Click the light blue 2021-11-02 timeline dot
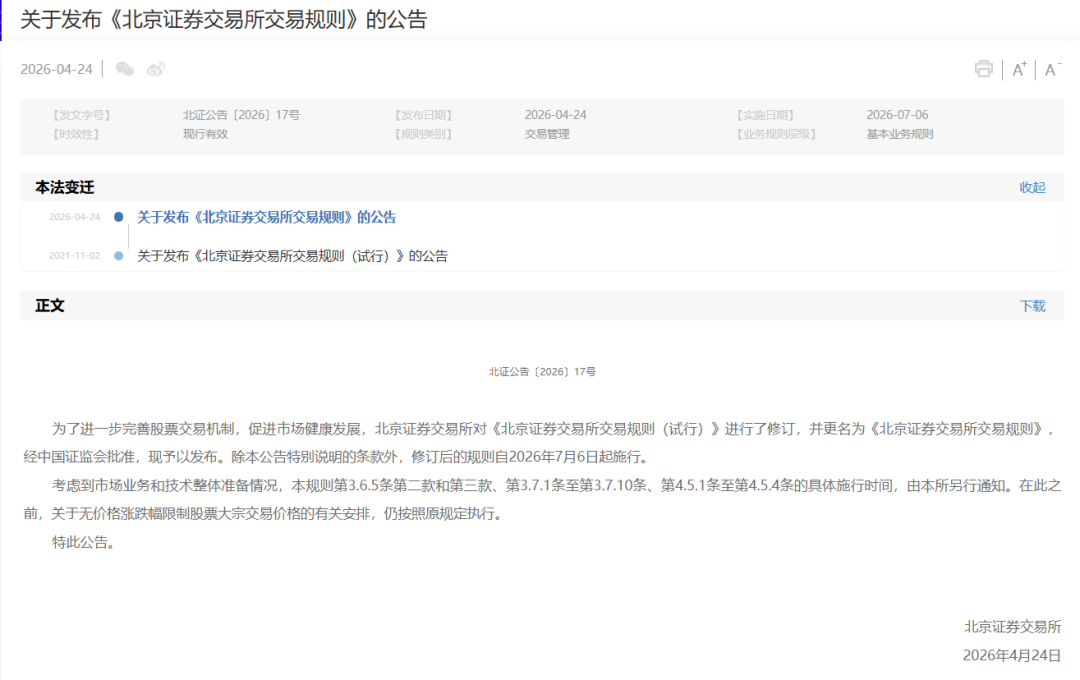 click(x=118, y=256)
